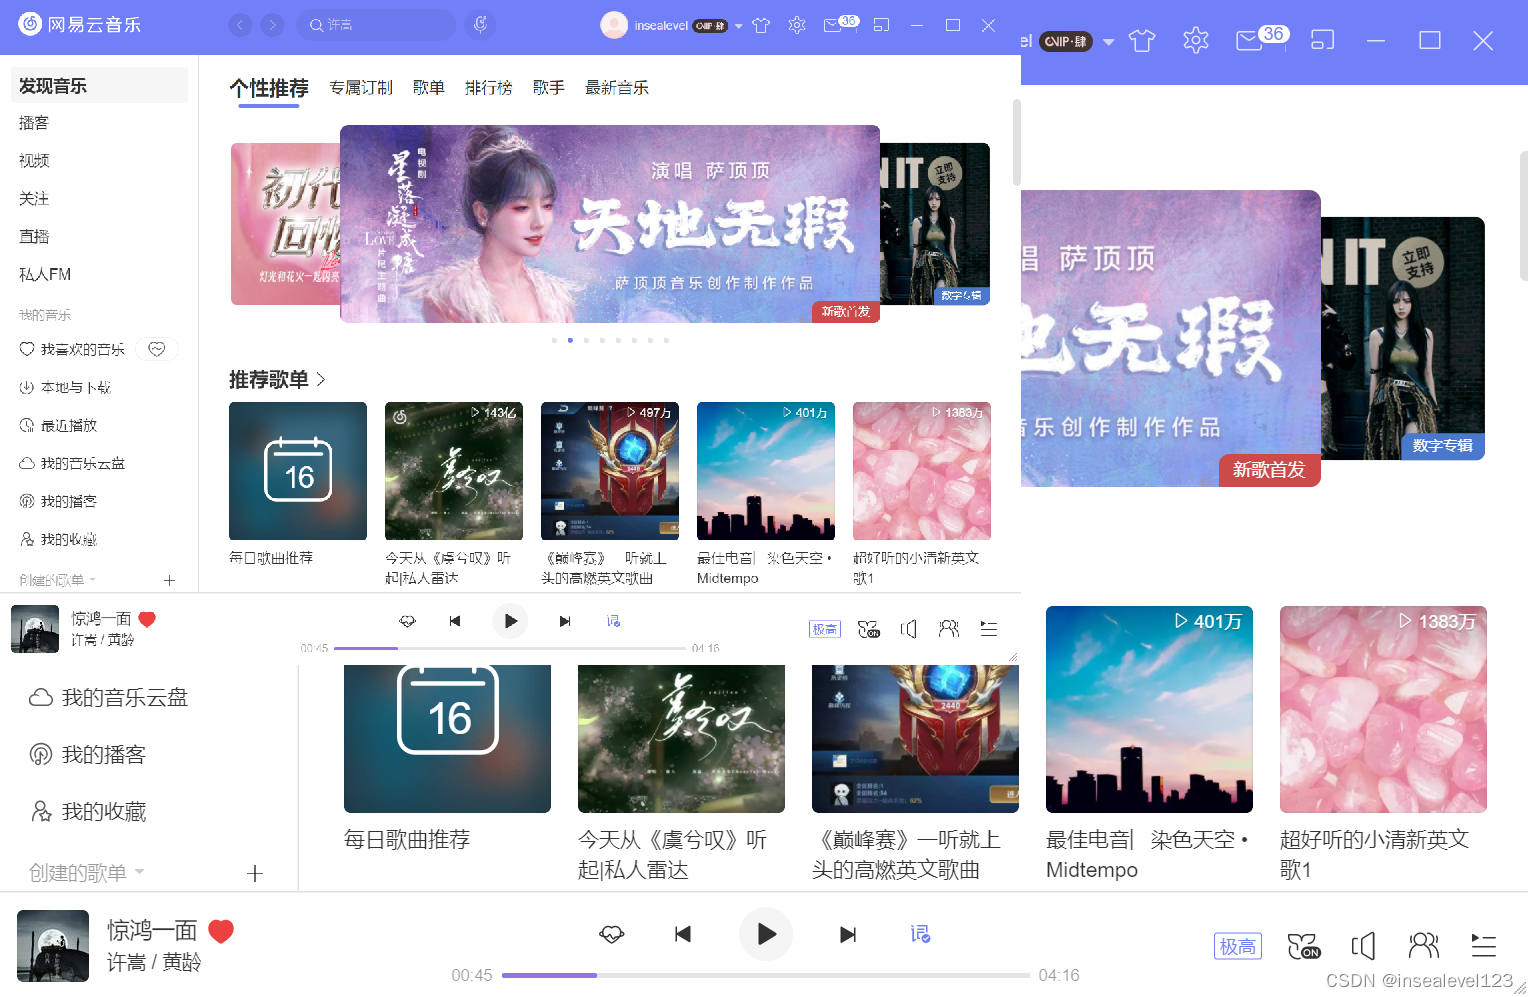Switch to the 歌单 tab
This screenshot has width=1528, height=997.
click(429, 88)
